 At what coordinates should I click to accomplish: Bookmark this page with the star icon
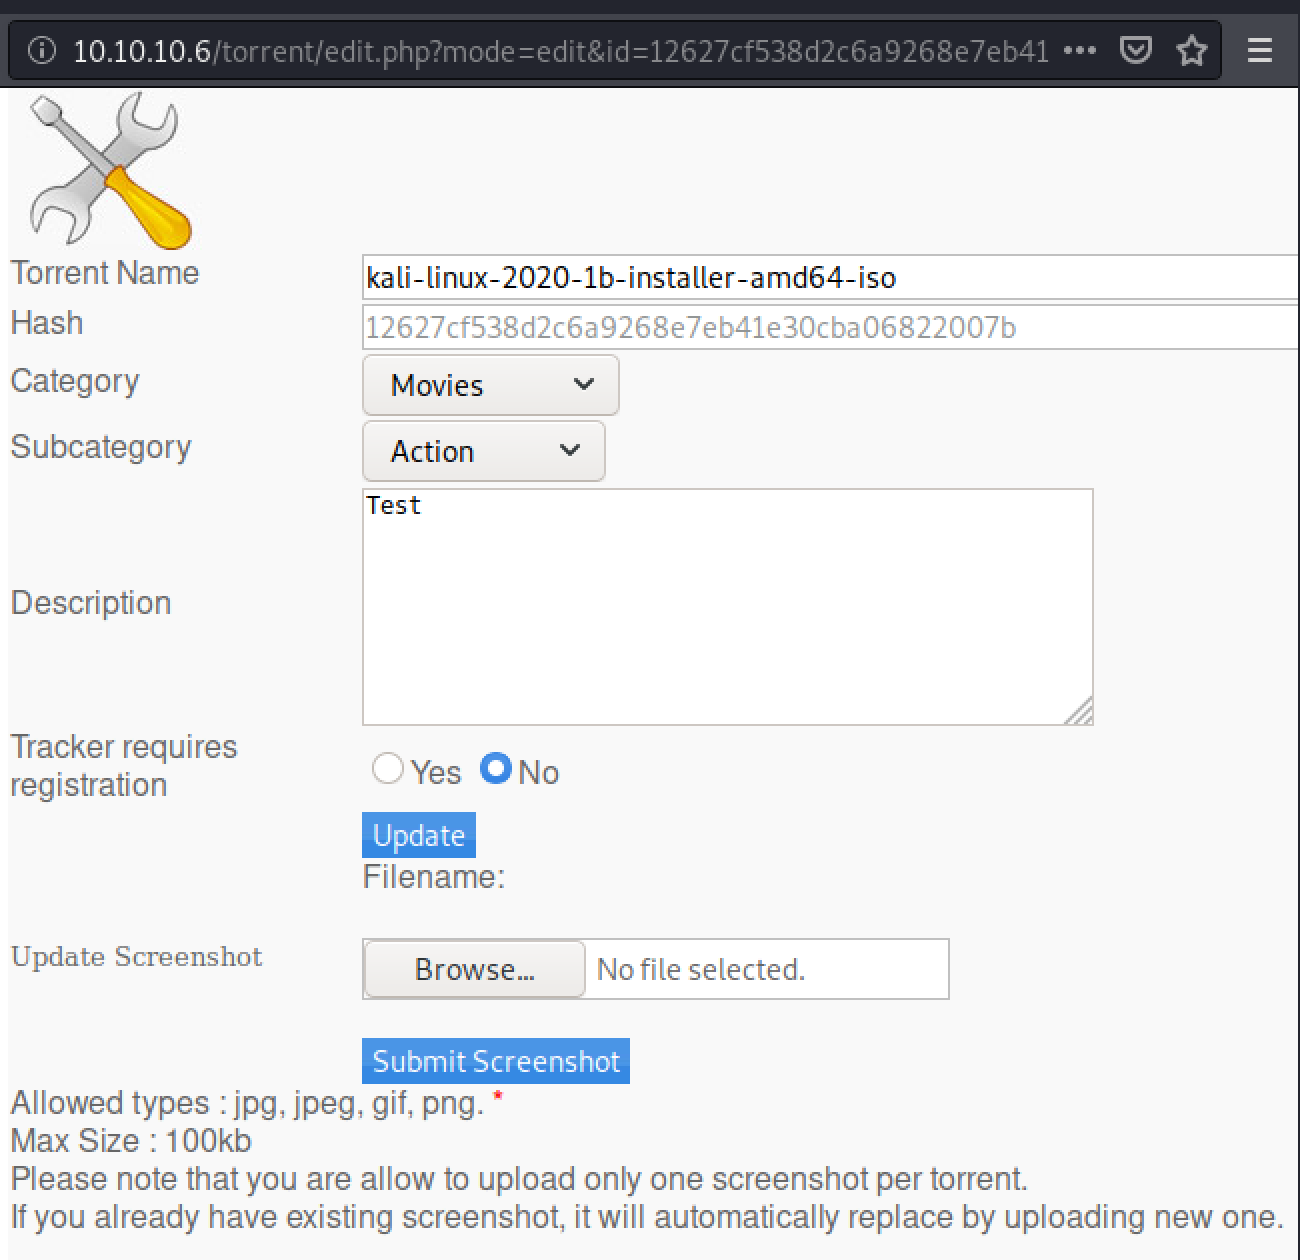tap(1191, 50)
